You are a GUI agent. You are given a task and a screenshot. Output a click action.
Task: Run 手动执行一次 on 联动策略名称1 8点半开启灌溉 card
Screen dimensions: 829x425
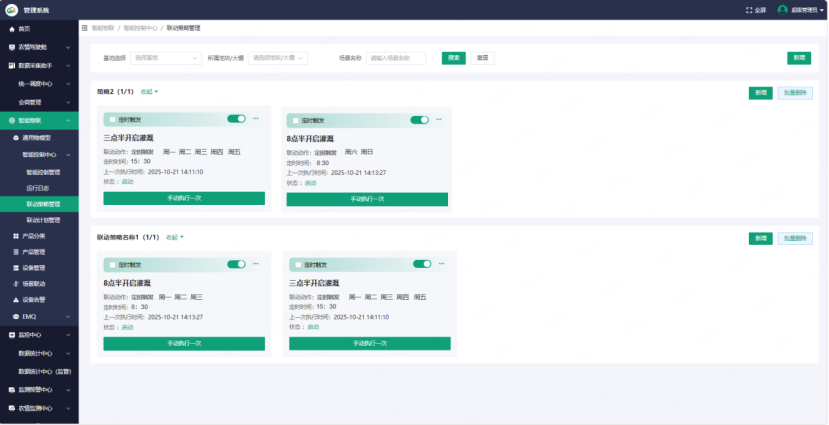click(184, 344)
